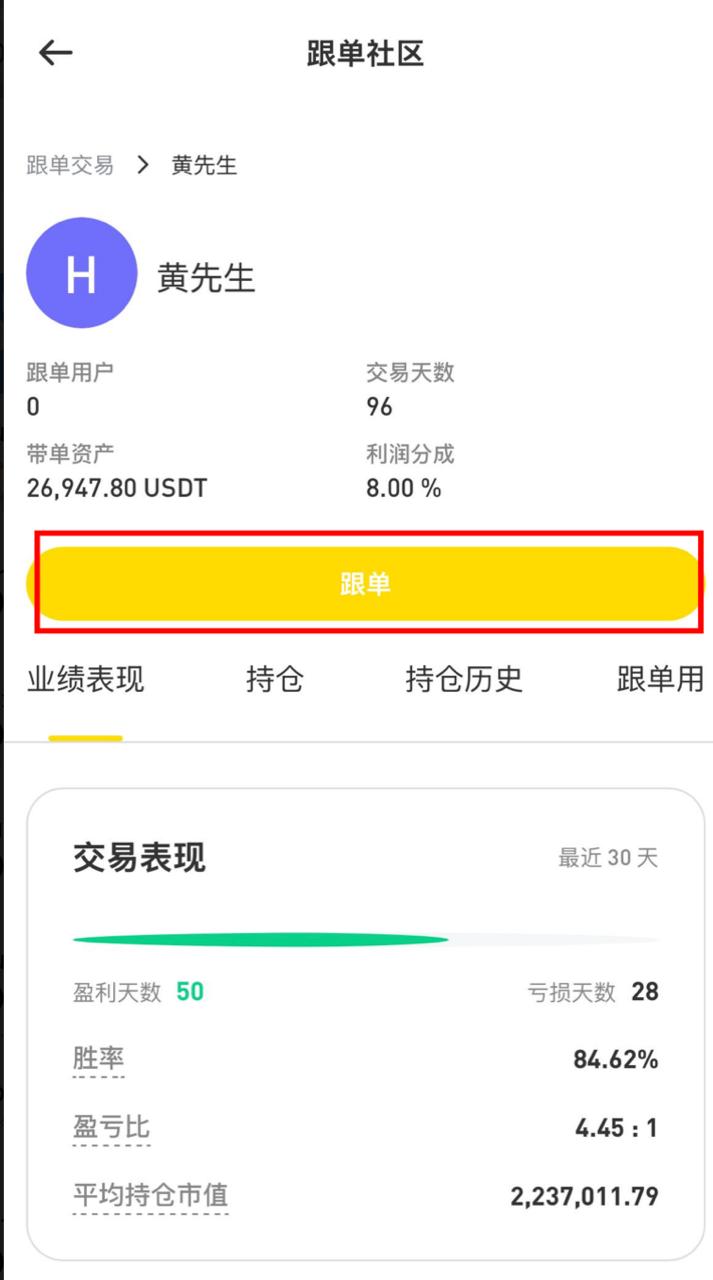Click the breadcrumb chevron separator
This screenshot has height=1280, width=713.
[143, 165]
